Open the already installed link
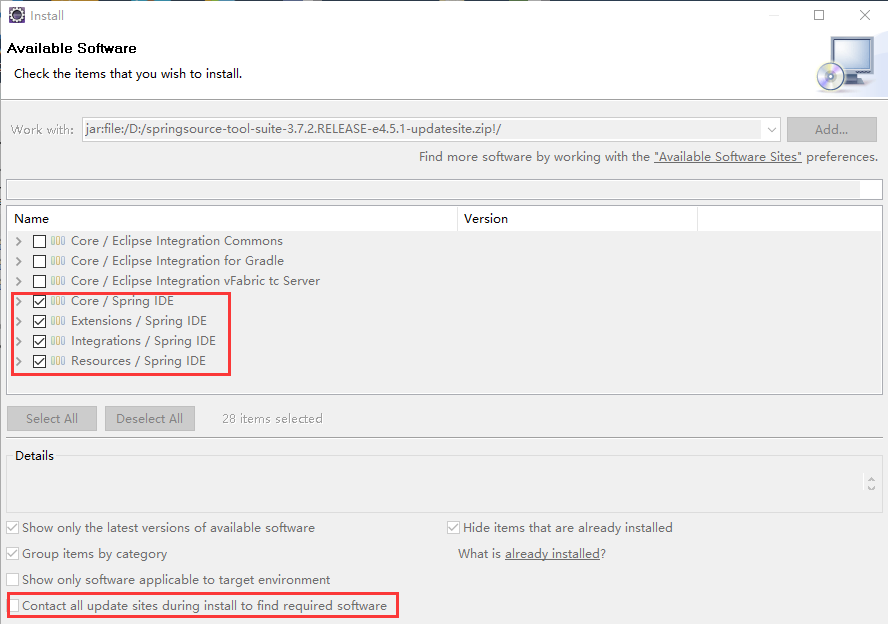 tap(552, 554)
